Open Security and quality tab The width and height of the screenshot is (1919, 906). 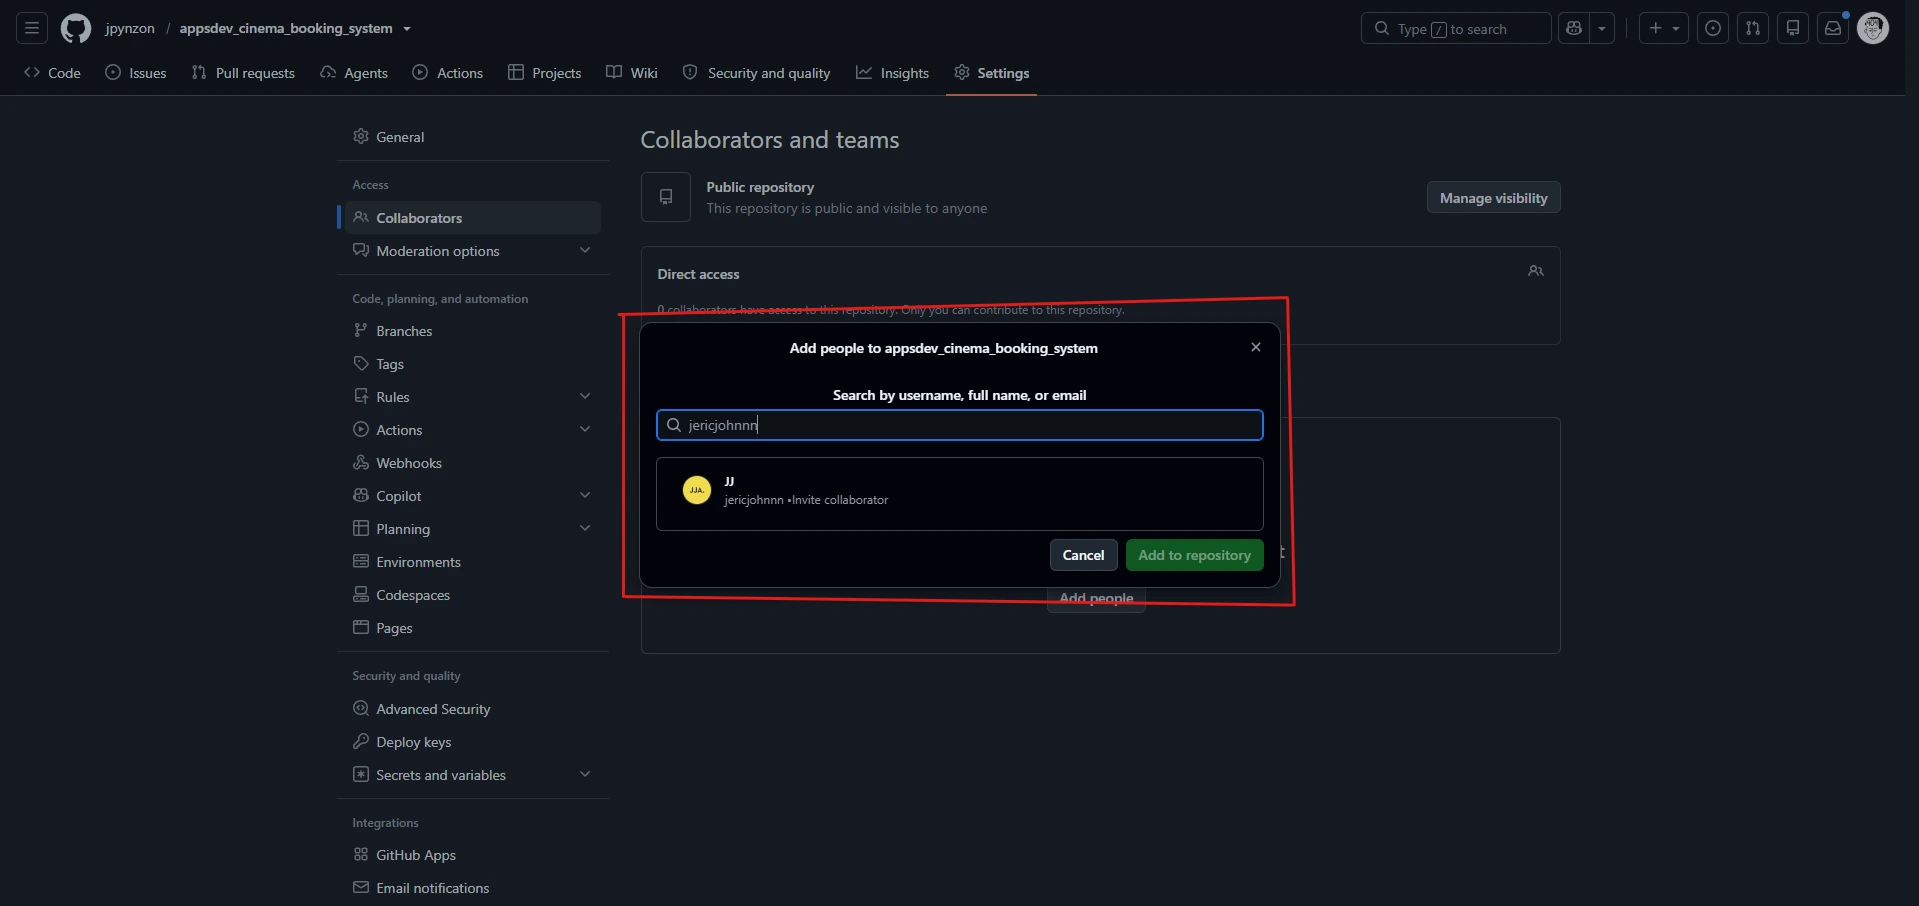(x=757, y=73)
